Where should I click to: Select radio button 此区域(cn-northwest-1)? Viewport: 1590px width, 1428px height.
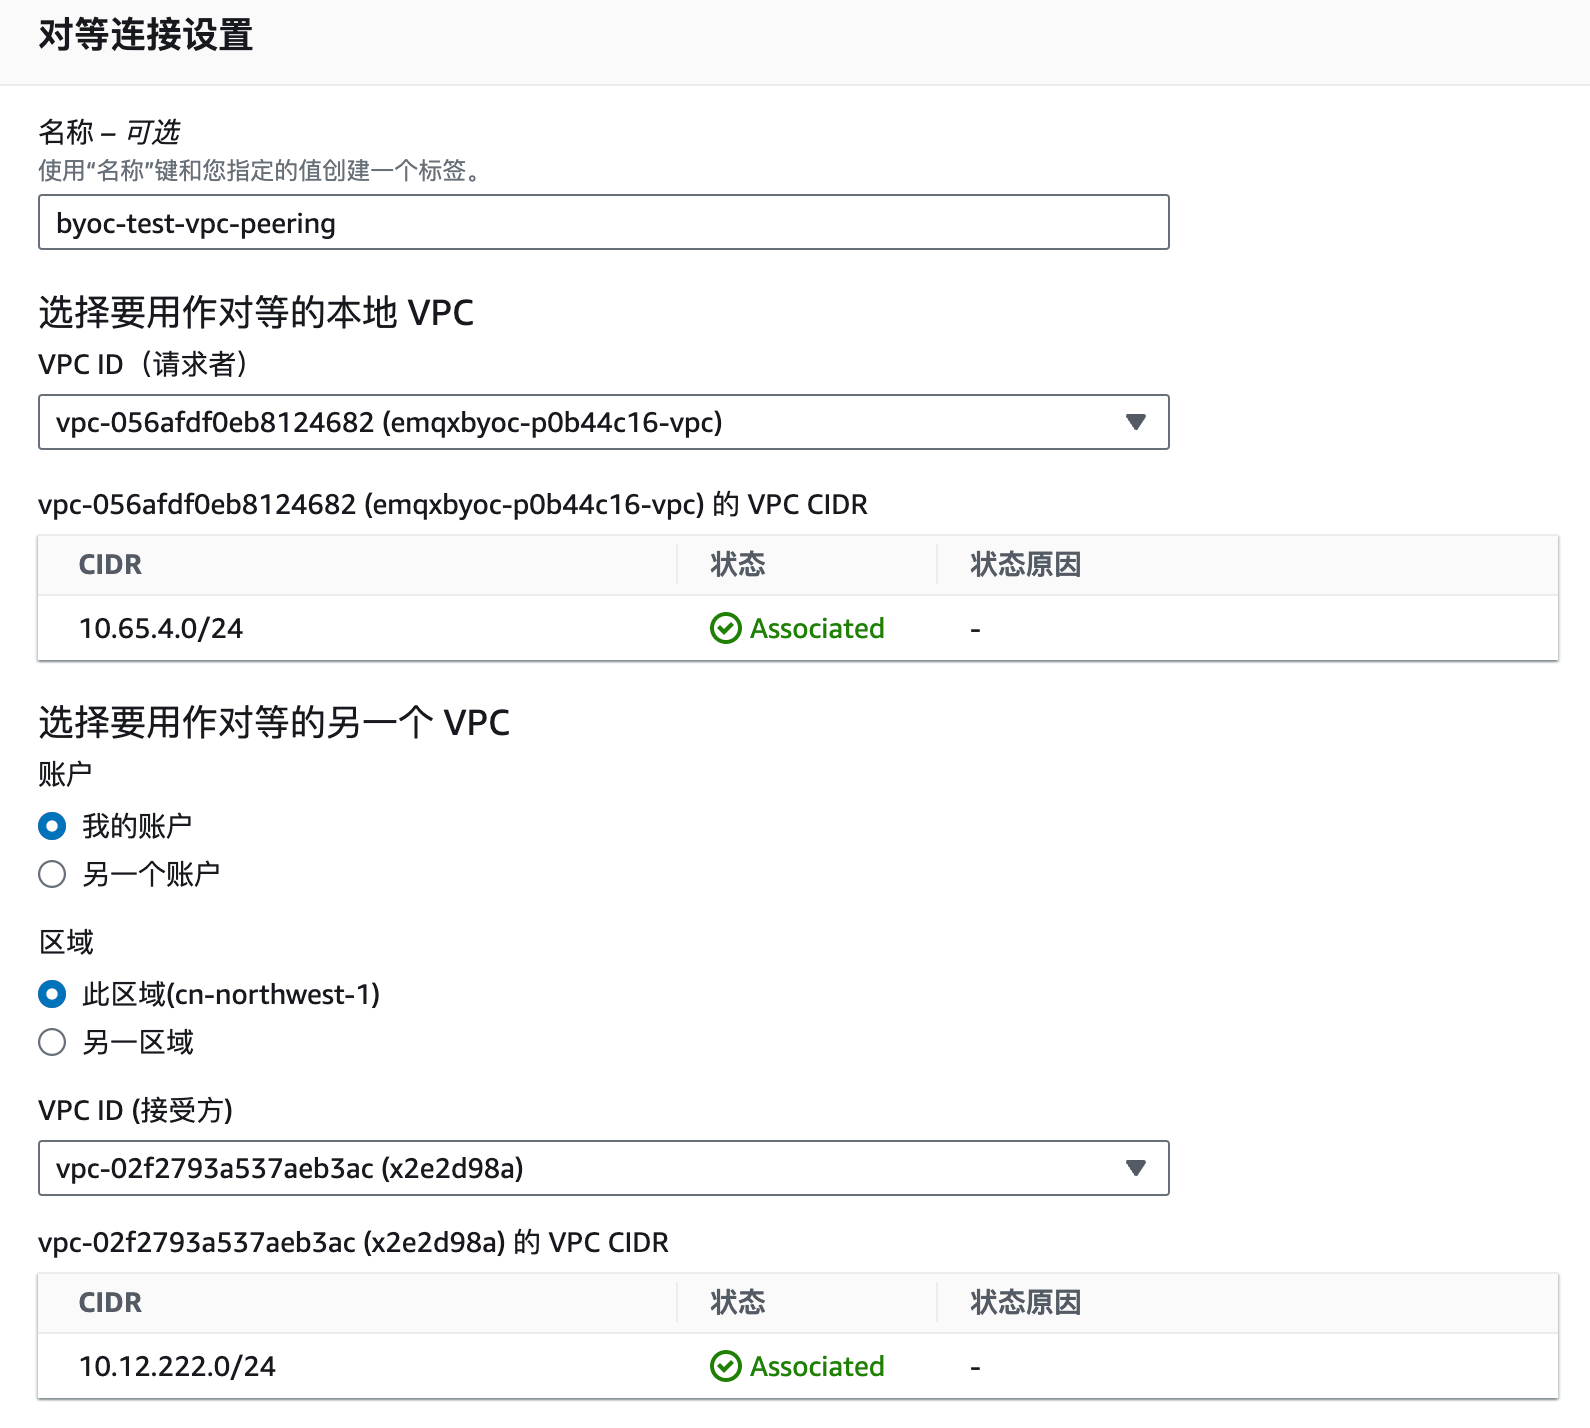[52, 994]
